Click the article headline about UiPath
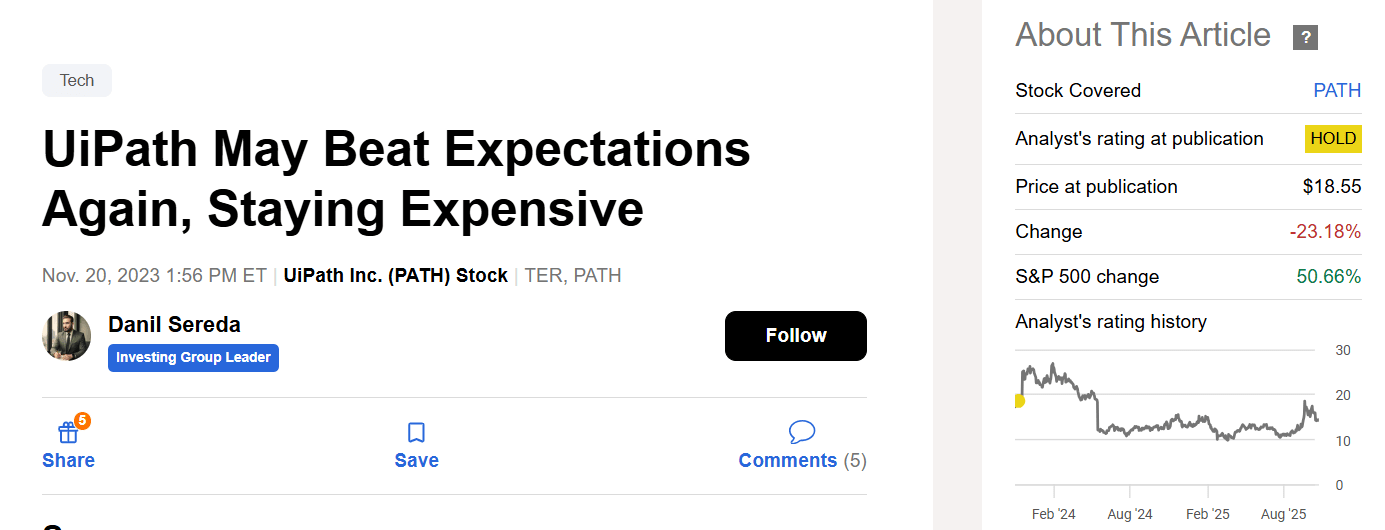Viewport: 1385px width, 530px height. (396, 180)
